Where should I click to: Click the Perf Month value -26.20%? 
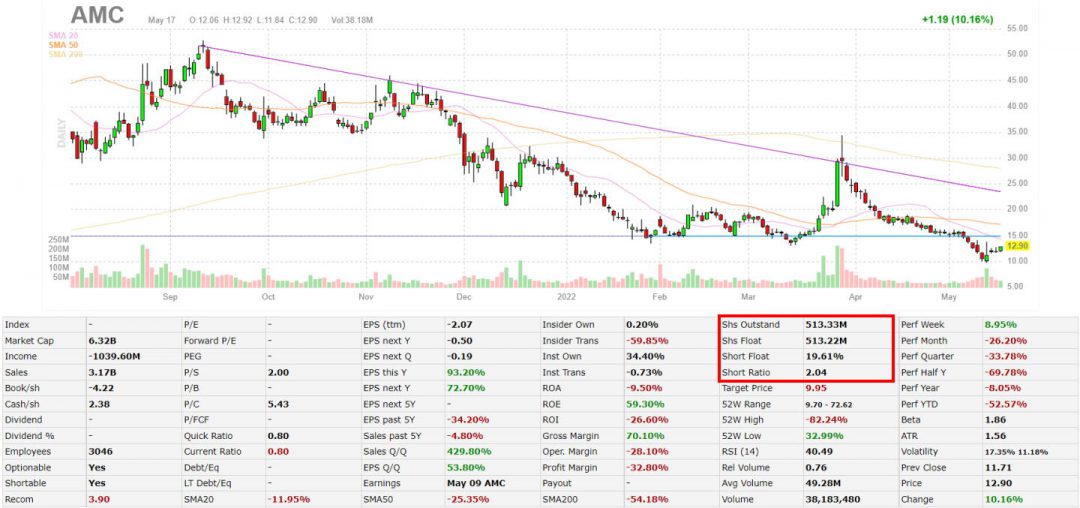click(1004, 341)
